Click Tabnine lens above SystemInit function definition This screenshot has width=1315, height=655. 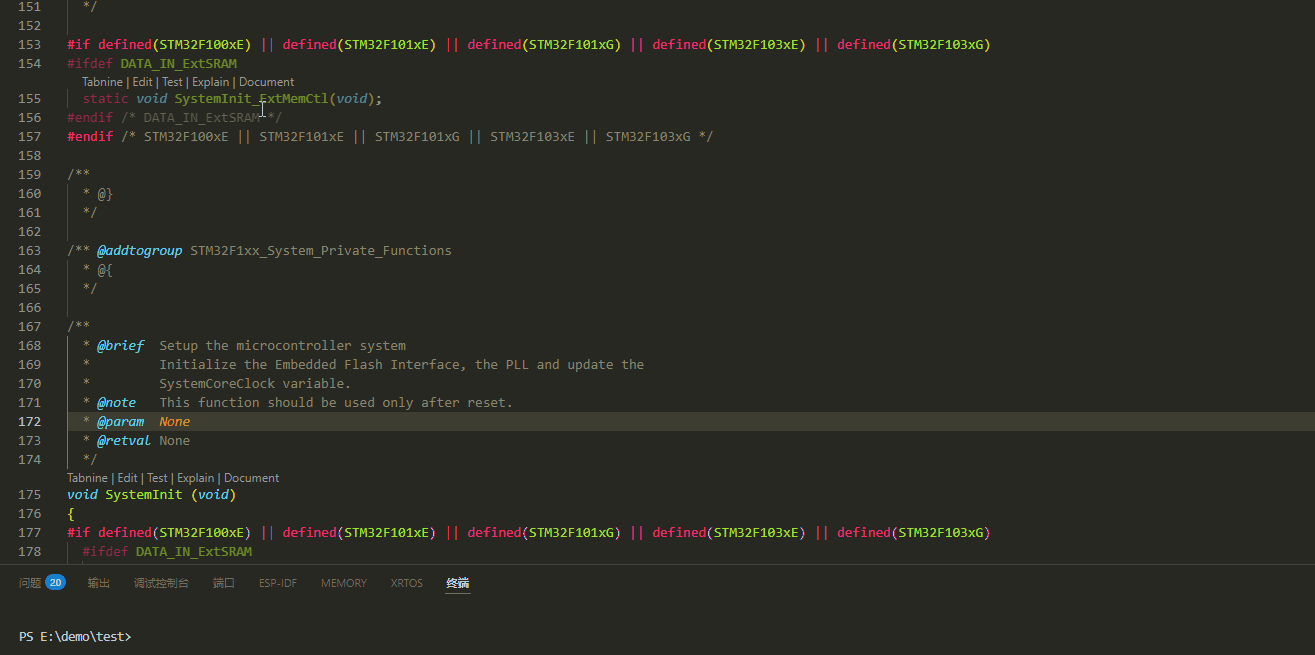coord(87,477)
